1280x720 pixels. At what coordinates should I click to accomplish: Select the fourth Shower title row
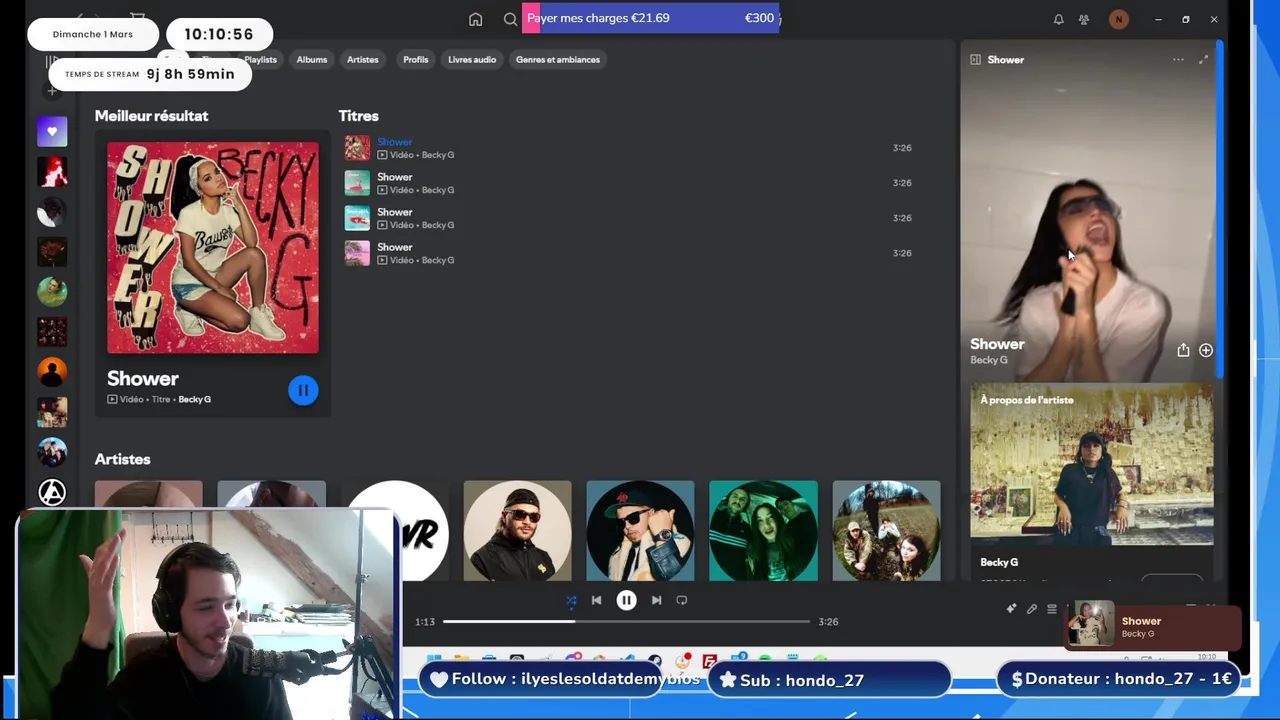[x=628, y=253]
